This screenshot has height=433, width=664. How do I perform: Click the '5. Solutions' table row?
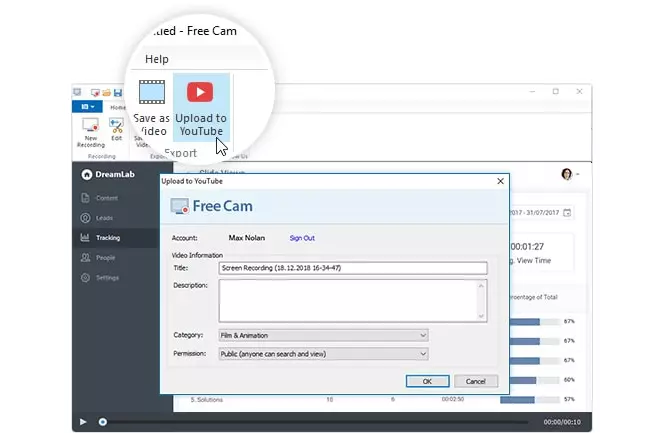coord(207,400)
